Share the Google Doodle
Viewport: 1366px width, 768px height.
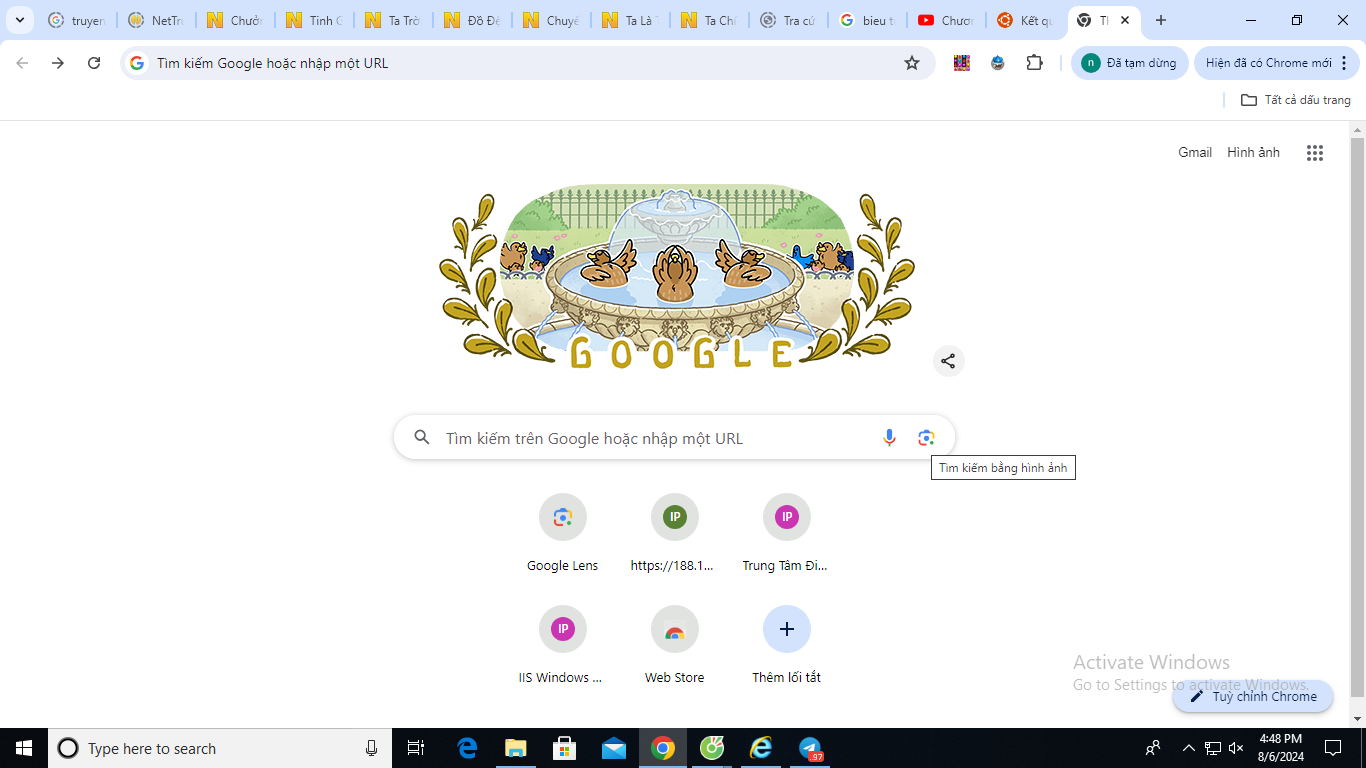948,361
